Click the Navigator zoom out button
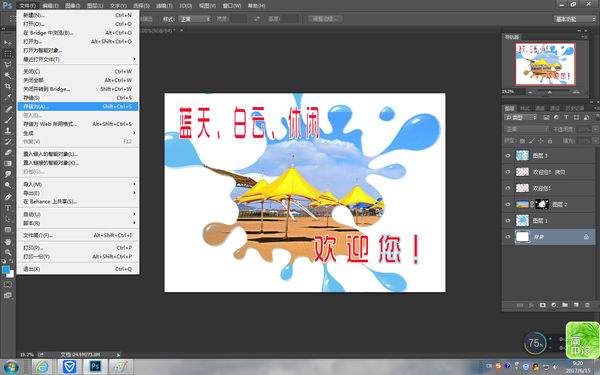The width and height of the screenshot is (600, 375). click(x=530, y=92)
